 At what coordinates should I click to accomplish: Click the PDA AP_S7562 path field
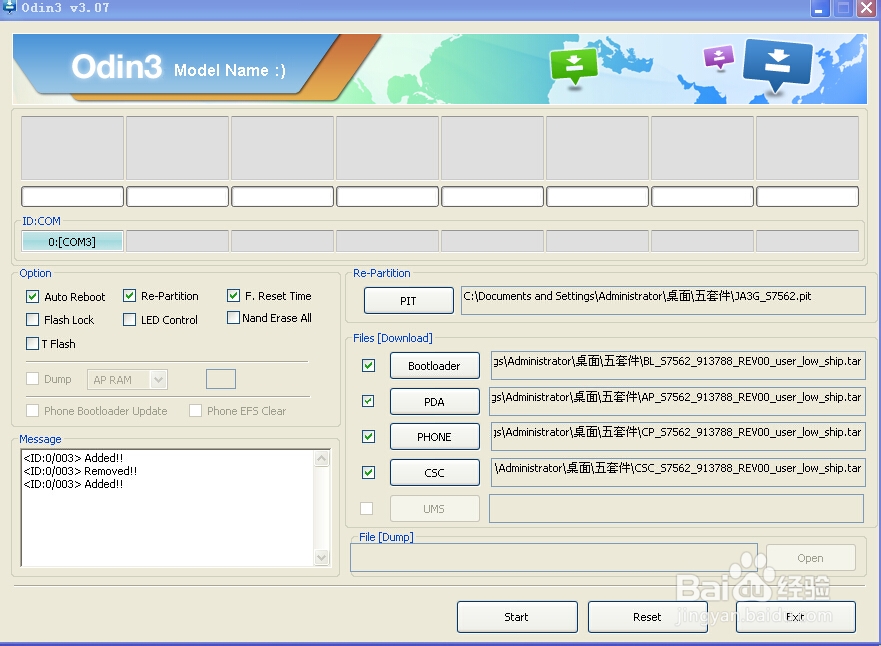pyautogui.click(x=678, y=402)
